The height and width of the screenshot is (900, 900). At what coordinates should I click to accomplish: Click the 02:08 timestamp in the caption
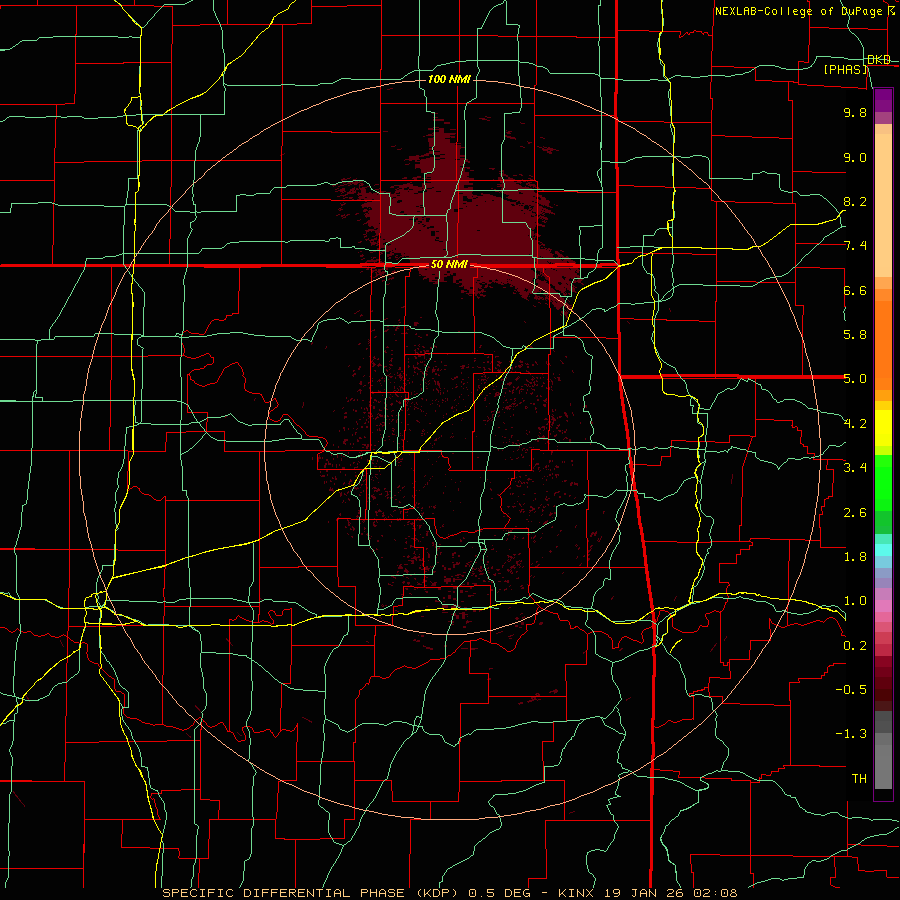(715, 893)
